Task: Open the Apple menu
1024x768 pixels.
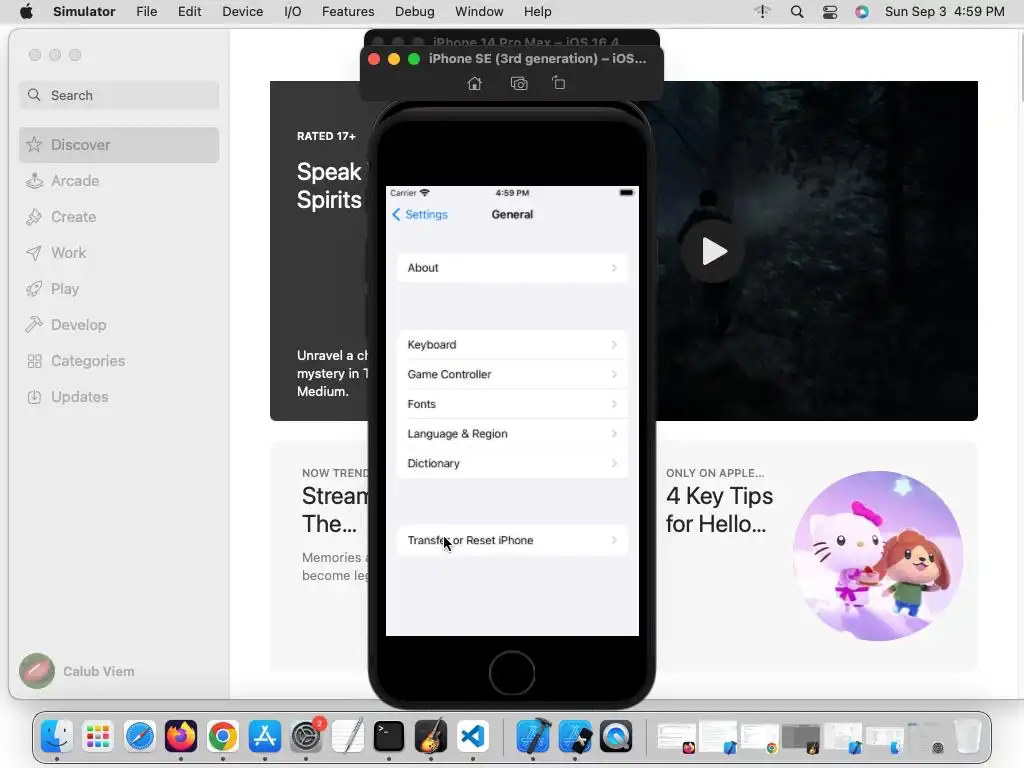Action: (x=26, y=11)
